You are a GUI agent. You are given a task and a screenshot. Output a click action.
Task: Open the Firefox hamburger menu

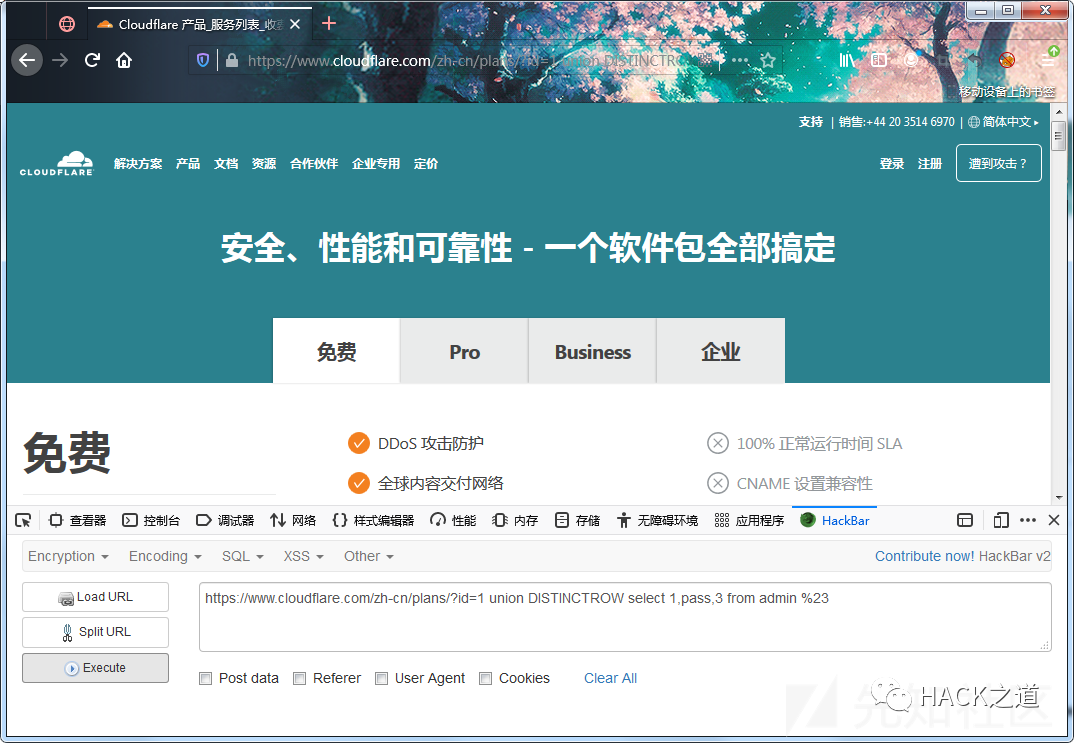pos(1049,60)
